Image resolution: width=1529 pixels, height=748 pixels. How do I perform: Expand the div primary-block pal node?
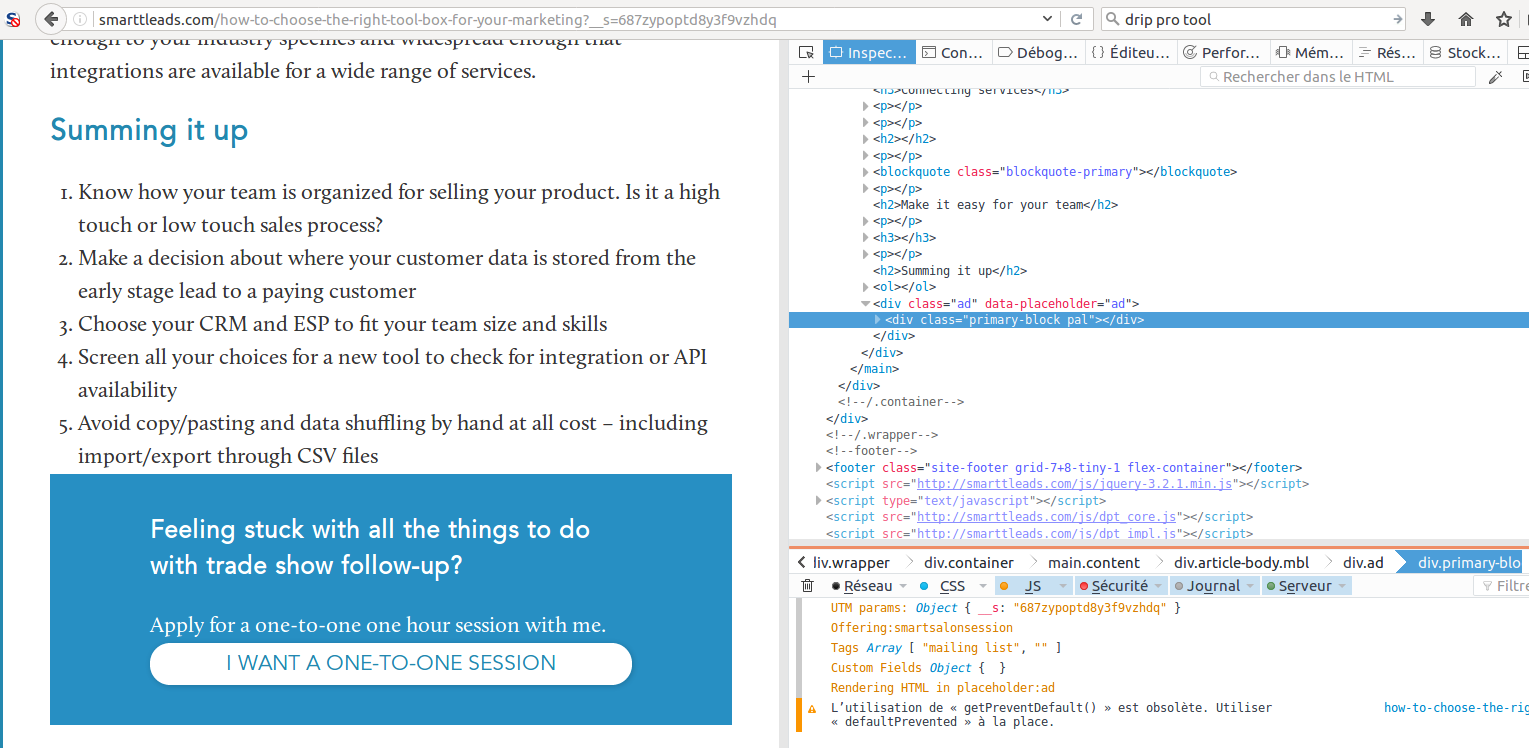pyautogui.click(x=878, y=320)
